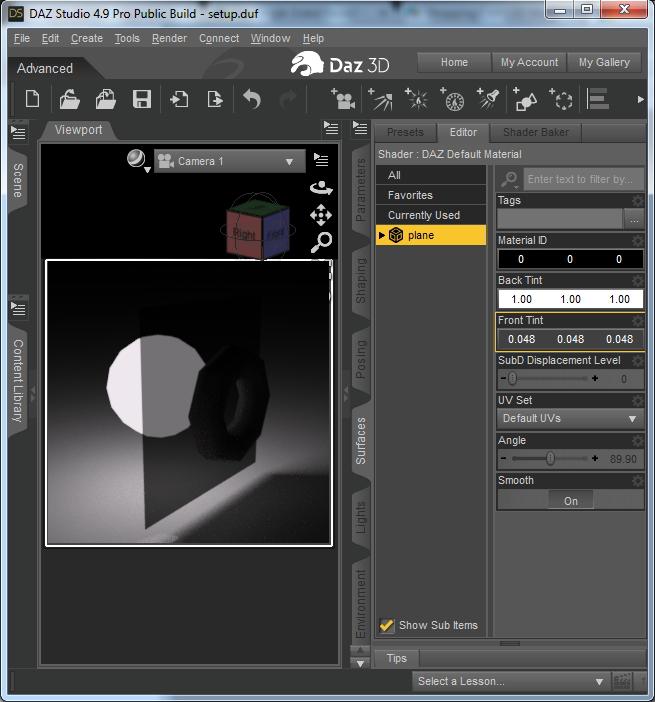Switch to the Presets tab
The height and width of the screenshot is (702, 655).
(x=405, y=133)
